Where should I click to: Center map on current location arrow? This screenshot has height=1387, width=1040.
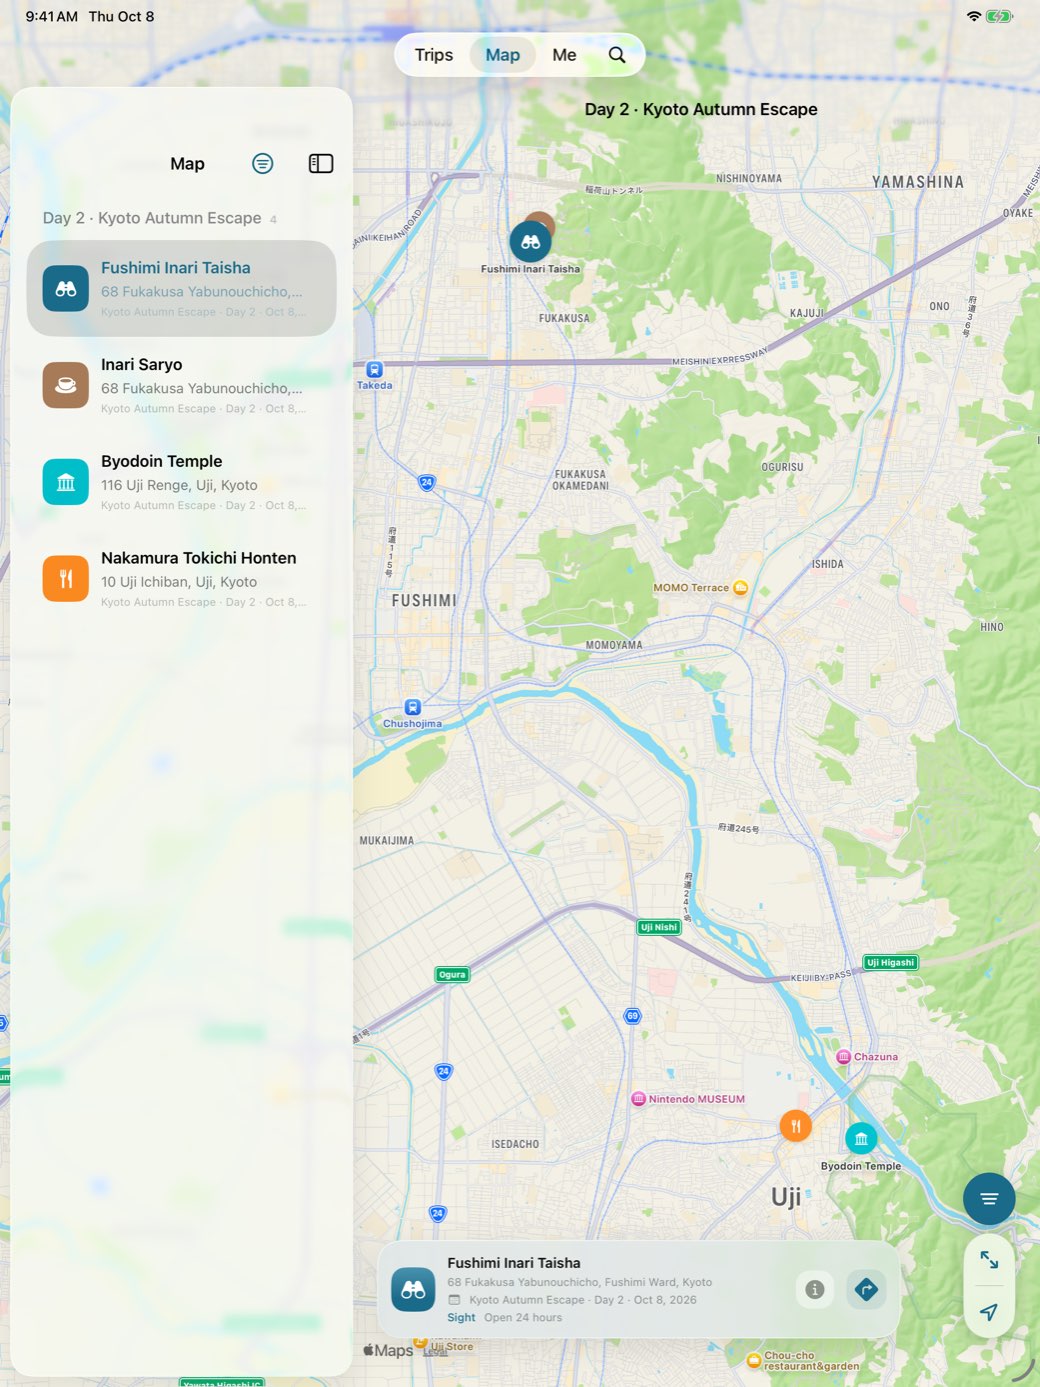tap(989, 1312)
